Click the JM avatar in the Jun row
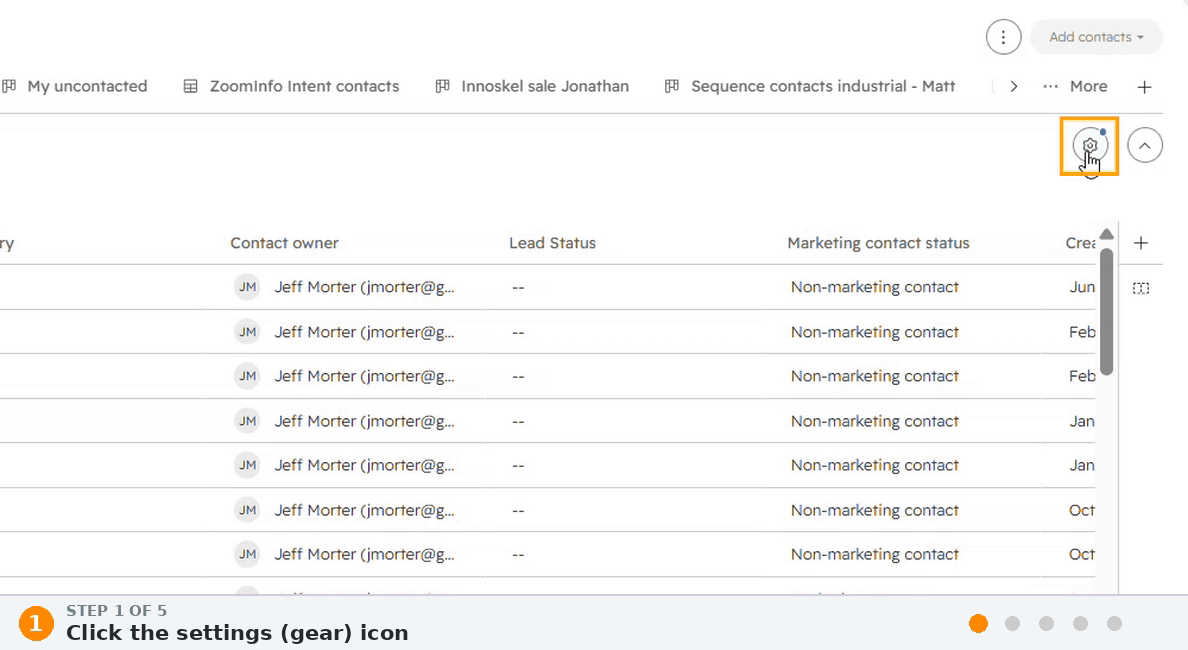1188x650 pixels. 248,287
